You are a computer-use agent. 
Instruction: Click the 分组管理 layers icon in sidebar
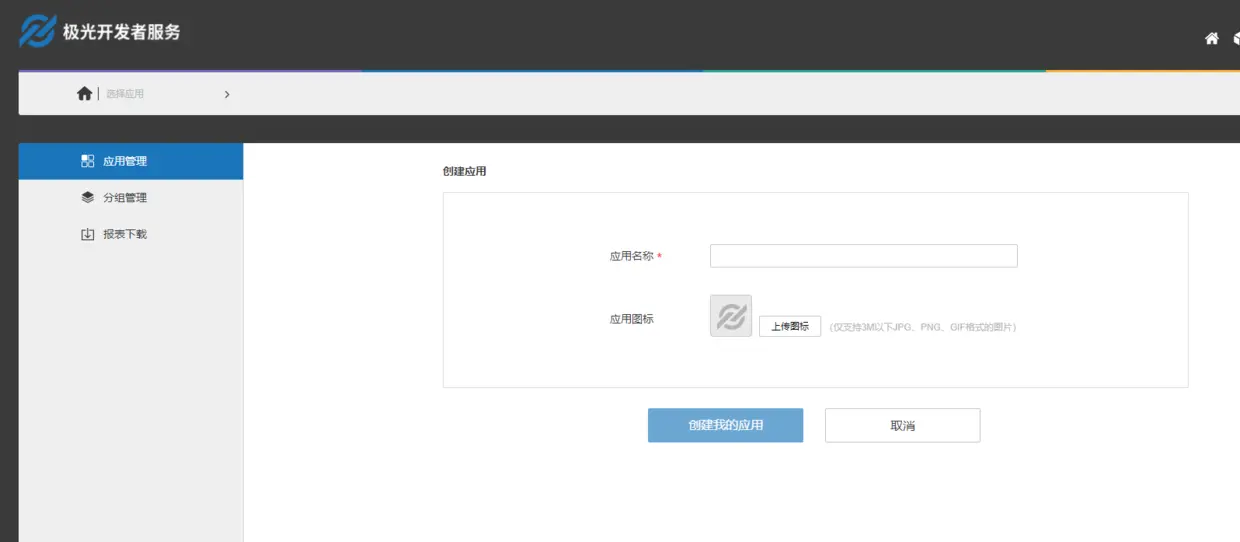pyautogui.click(x=88, y=197)
